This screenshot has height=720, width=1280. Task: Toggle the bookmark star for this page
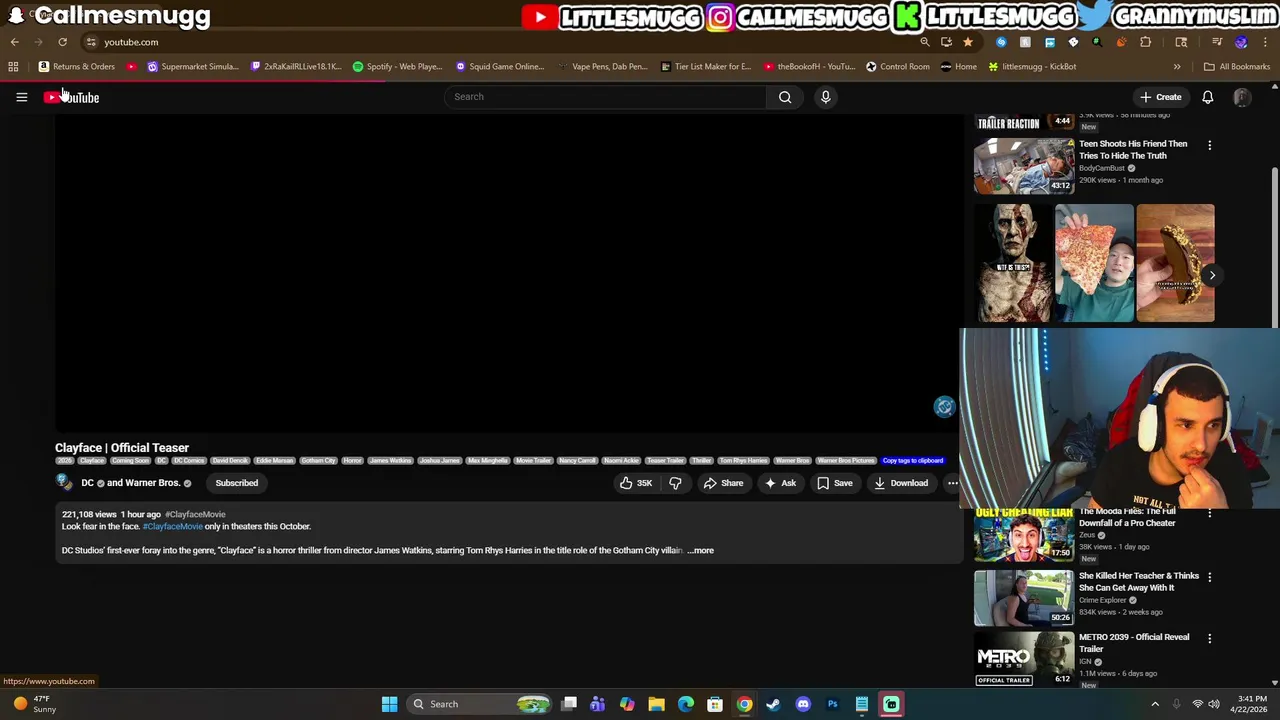coord(967,42)
